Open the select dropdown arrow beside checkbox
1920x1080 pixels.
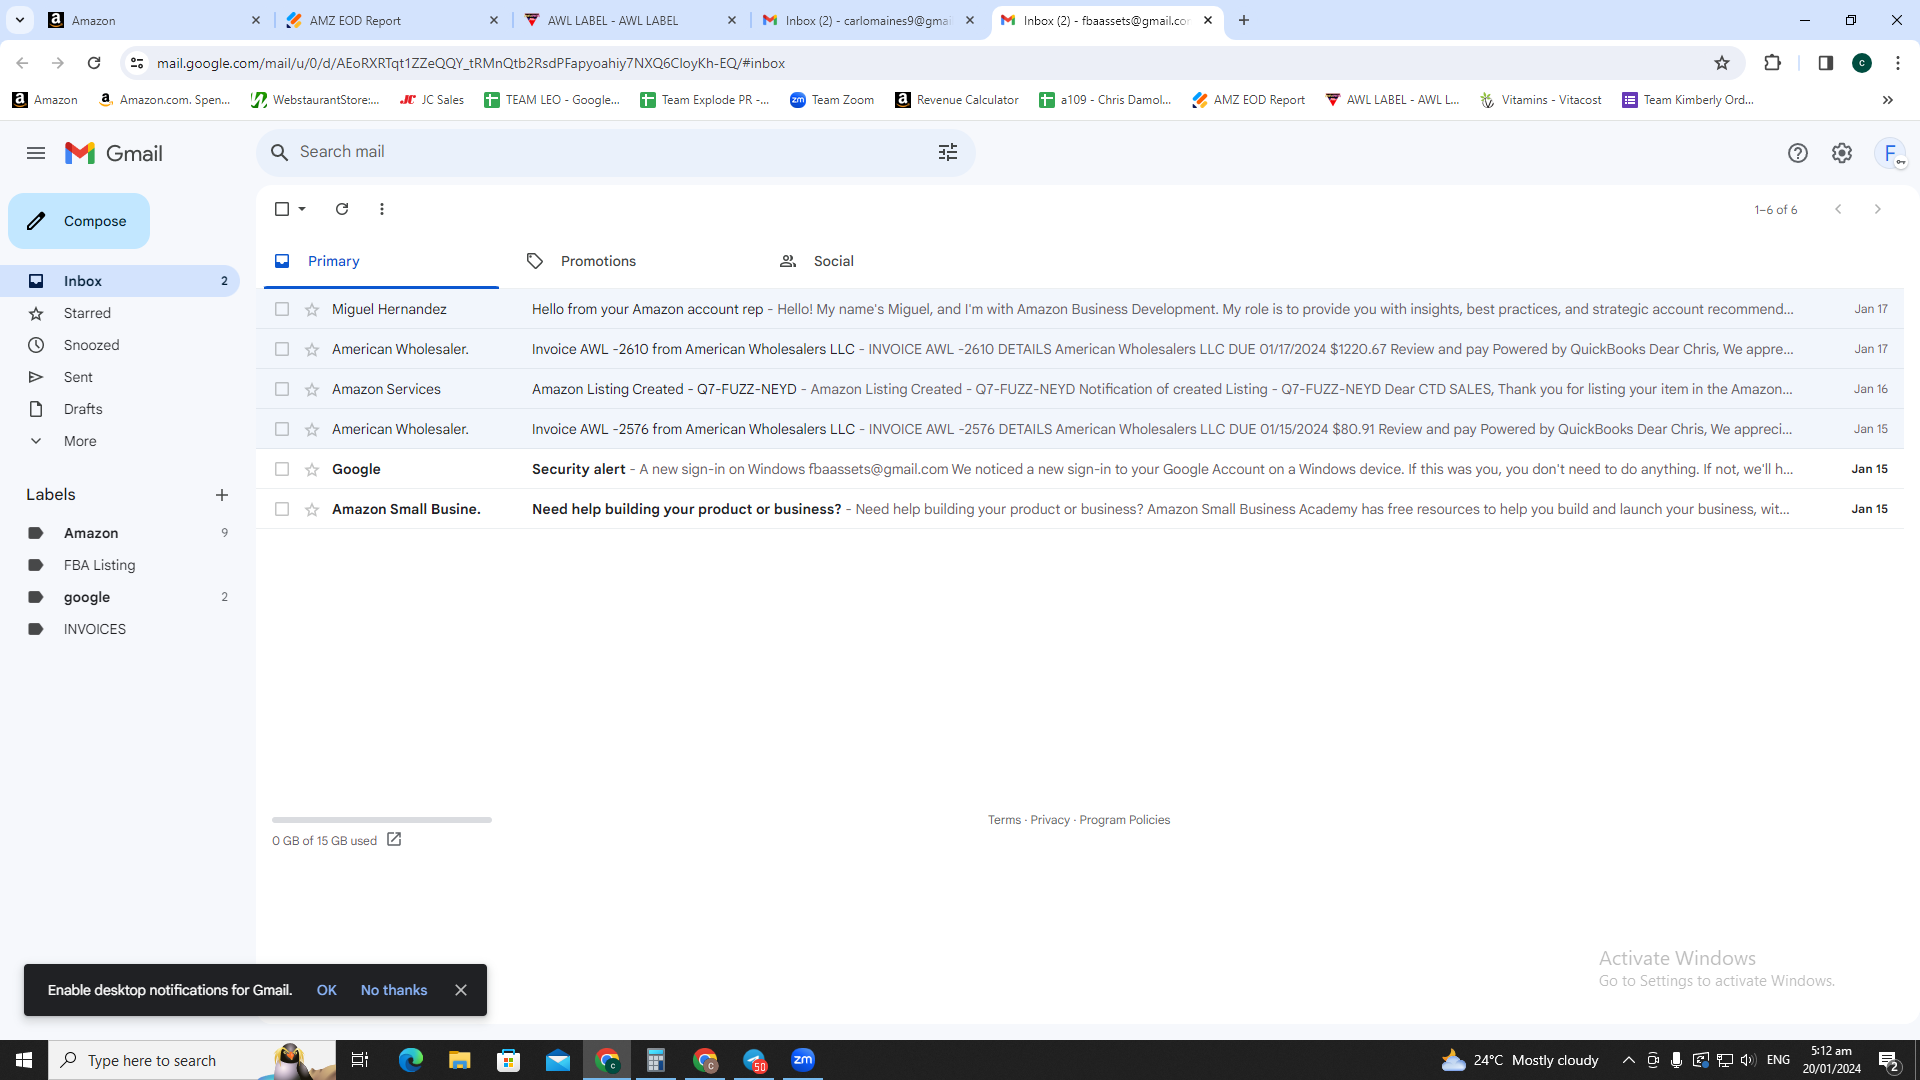pos(302,209)
